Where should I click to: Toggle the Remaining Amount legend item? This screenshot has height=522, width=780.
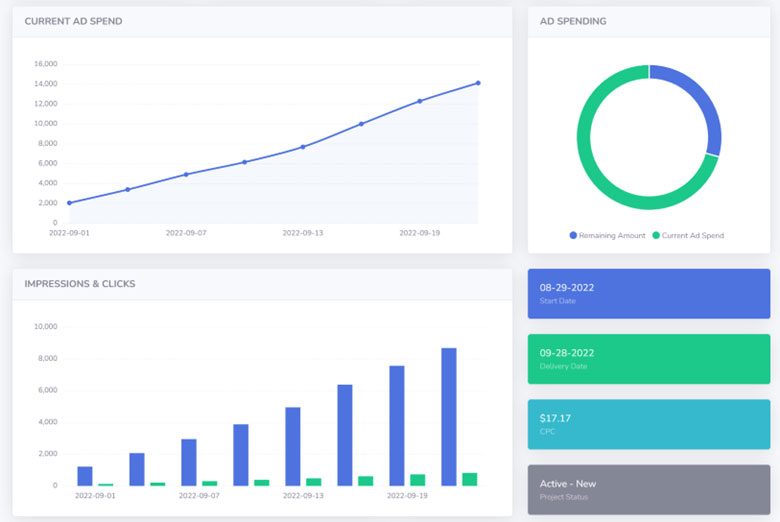[x=613, y=235]
